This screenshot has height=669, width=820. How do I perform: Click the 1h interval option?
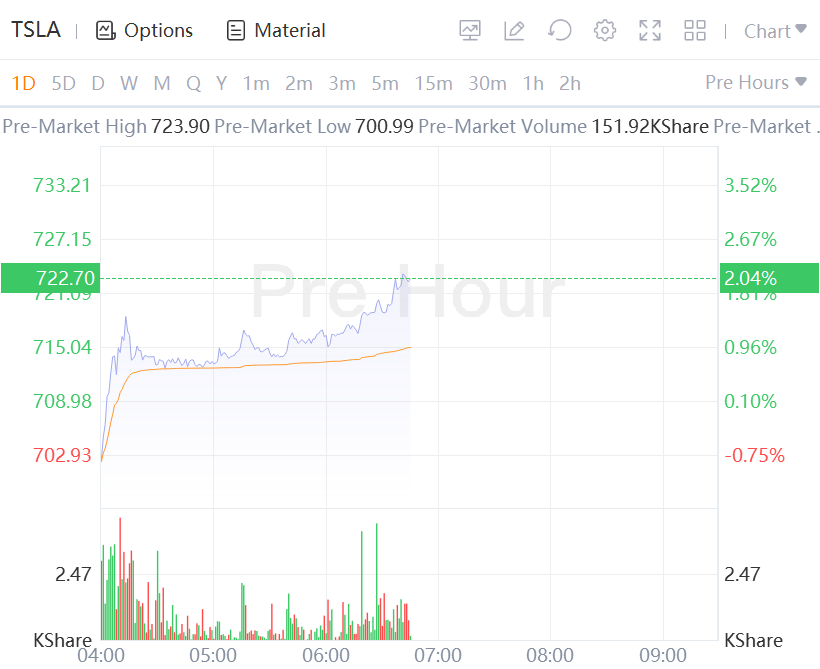(533, 83)
